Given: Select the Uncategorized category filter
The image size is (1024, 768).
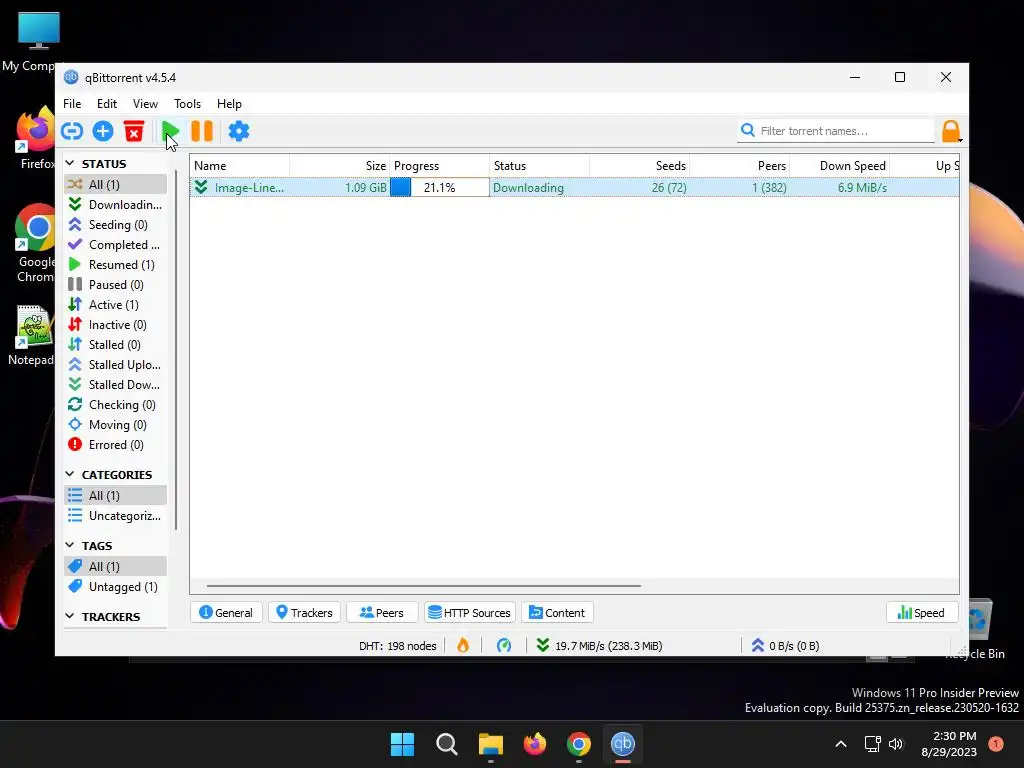Looking at the screenshot, I should pos(116,516).
